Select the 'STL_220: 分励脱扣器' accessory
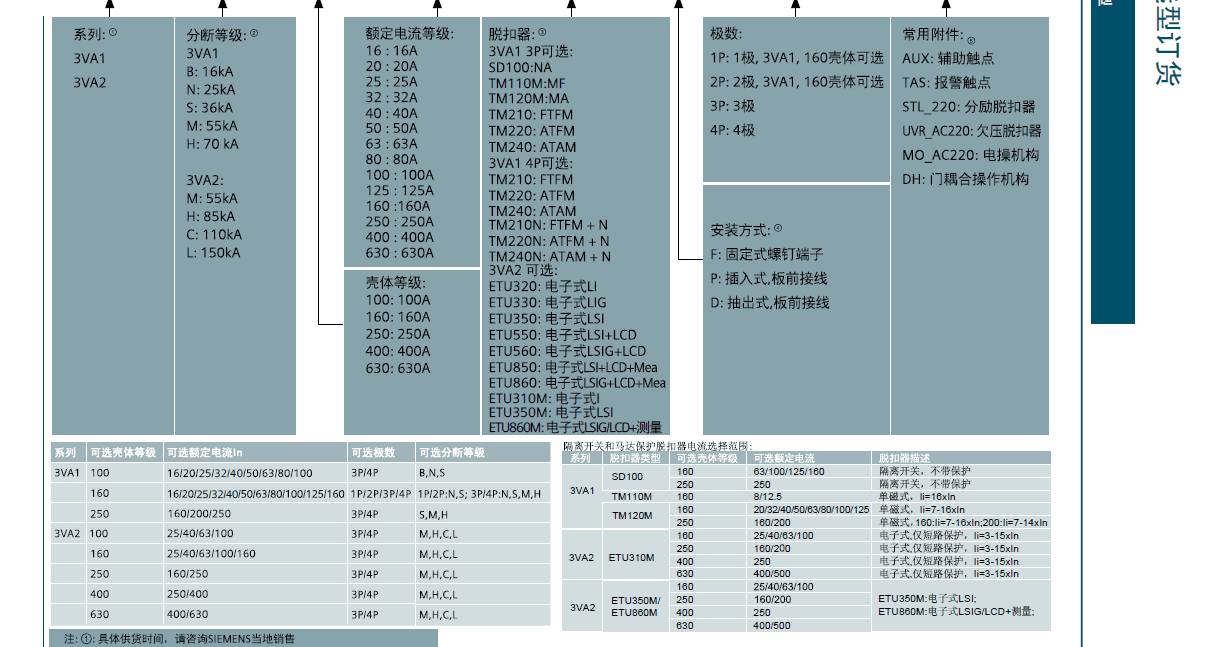Screen dimensions: 1212x647 [x=969, y=107]
